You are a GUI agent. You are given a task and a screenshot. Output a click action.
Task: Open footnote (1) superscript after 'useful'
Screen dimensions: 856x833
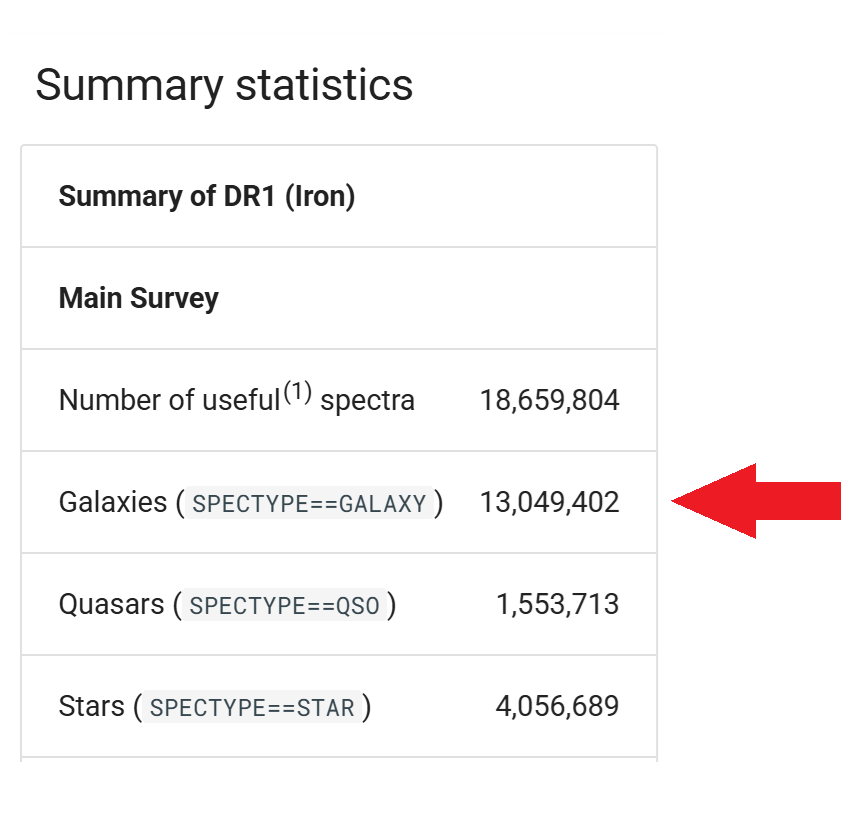pos(297,392)
